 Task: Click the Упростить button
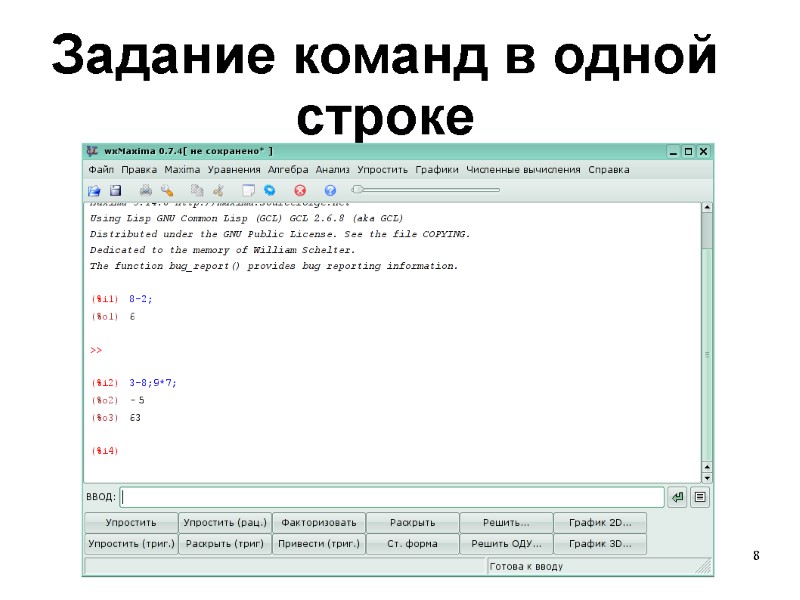tap(131, 522)
